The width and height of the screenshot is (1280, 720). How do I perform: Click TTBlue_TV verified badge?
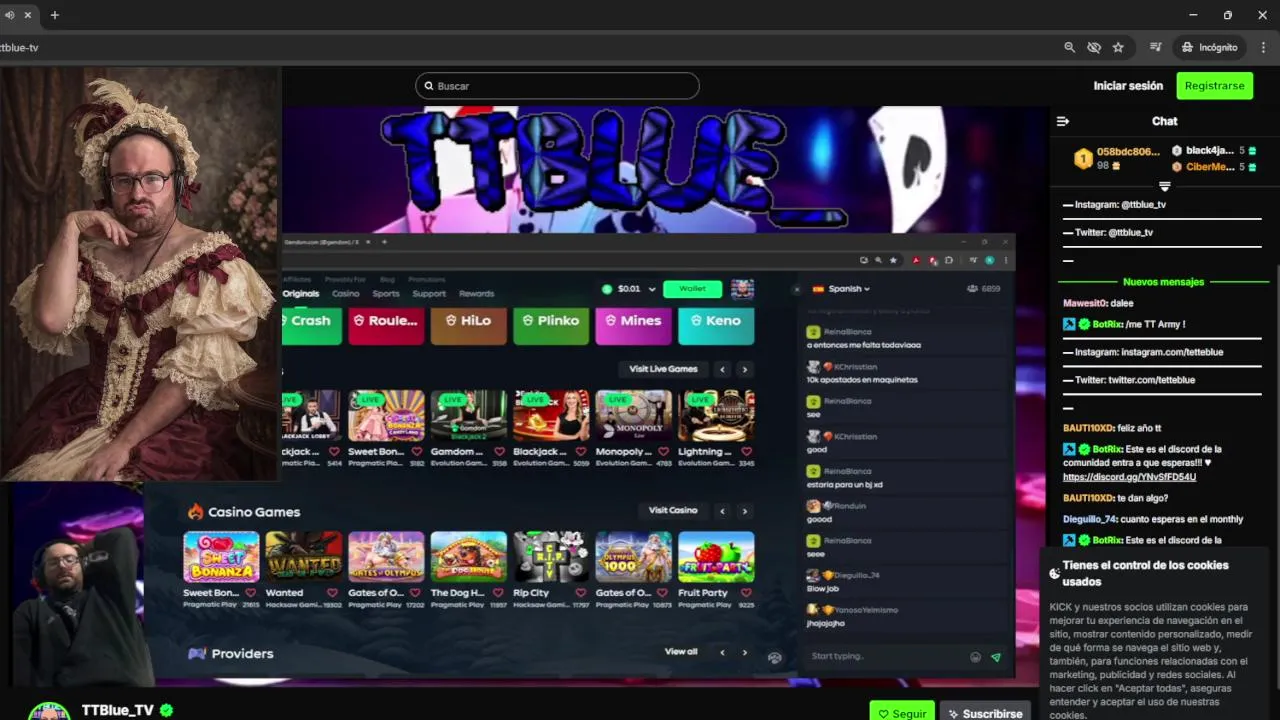pyautogui.click(x=167, y=710)
